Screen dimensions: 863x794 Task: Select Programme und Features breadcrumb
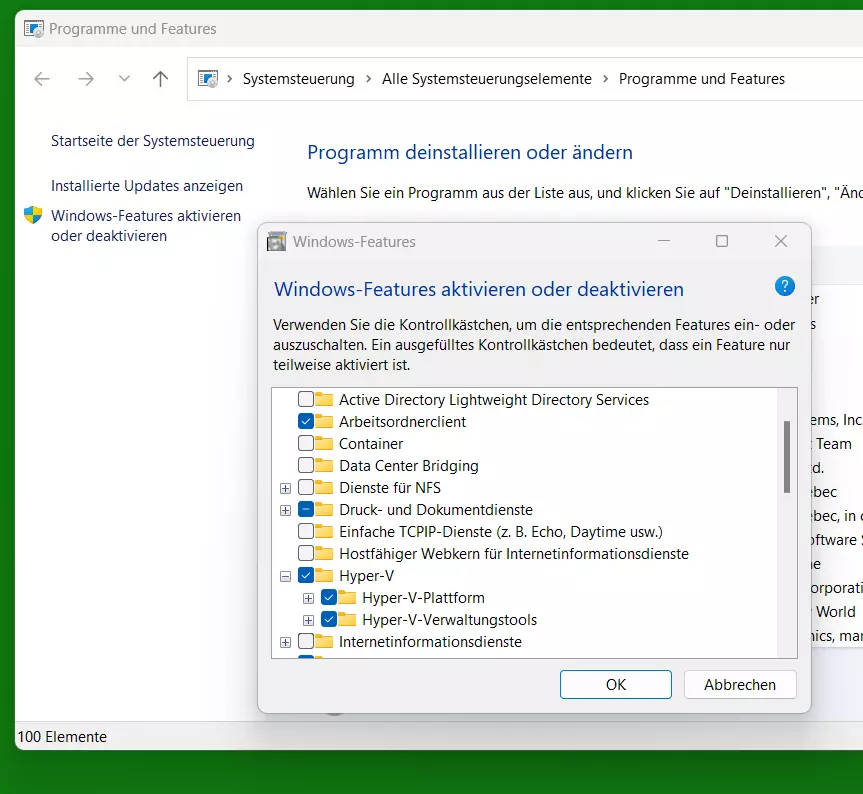tap(702, 79)
